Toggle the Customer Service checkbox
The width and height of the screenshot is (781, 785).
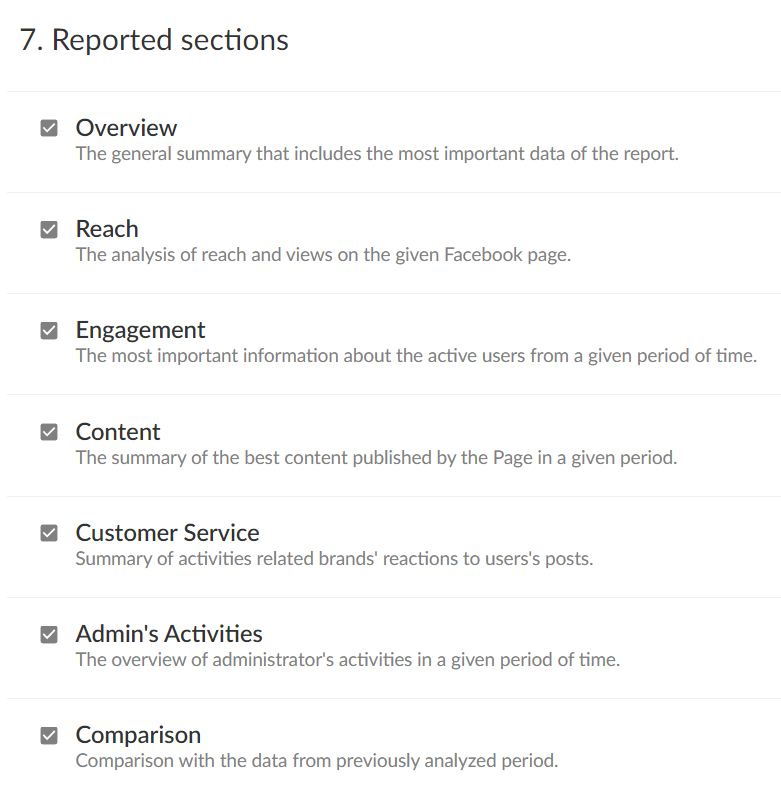tap(49, 533)
